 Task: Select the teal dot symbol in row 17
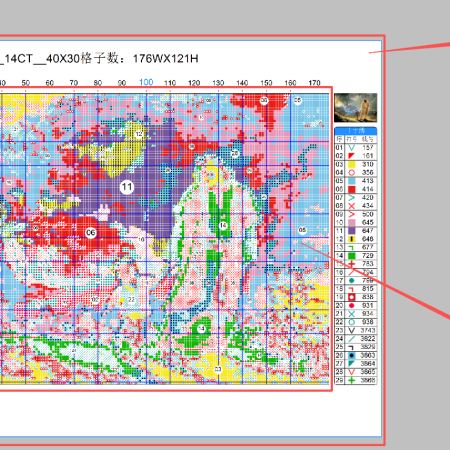click(x=351, y=281)
